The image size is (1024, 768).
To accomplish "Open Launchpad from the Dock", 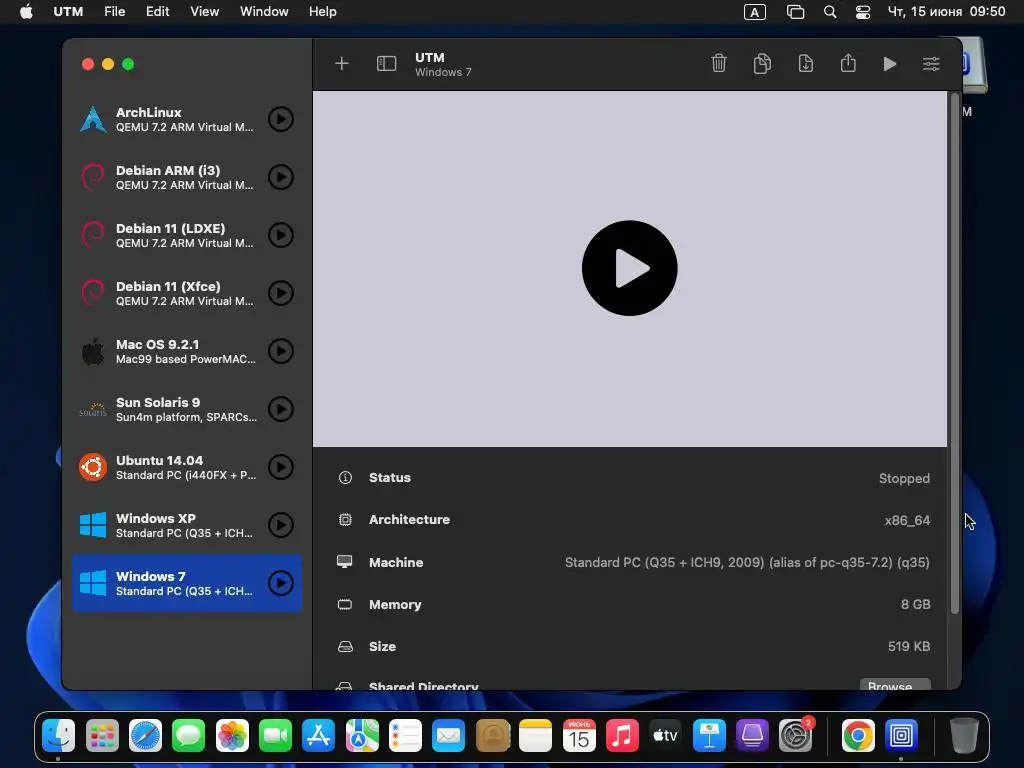I will click(x=102, y=736).
